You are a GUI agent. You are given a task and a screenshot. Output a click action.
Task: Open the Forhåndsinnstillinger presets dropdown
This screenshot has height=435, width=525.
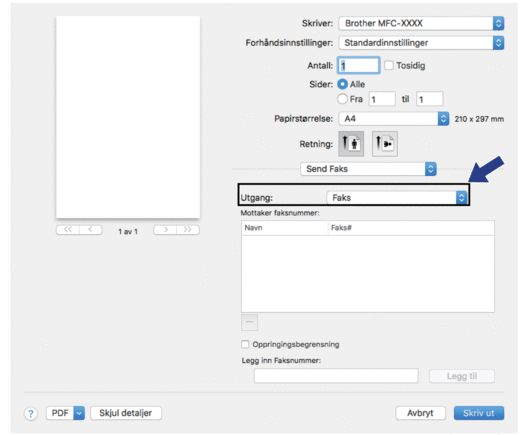tap(421, 43)
